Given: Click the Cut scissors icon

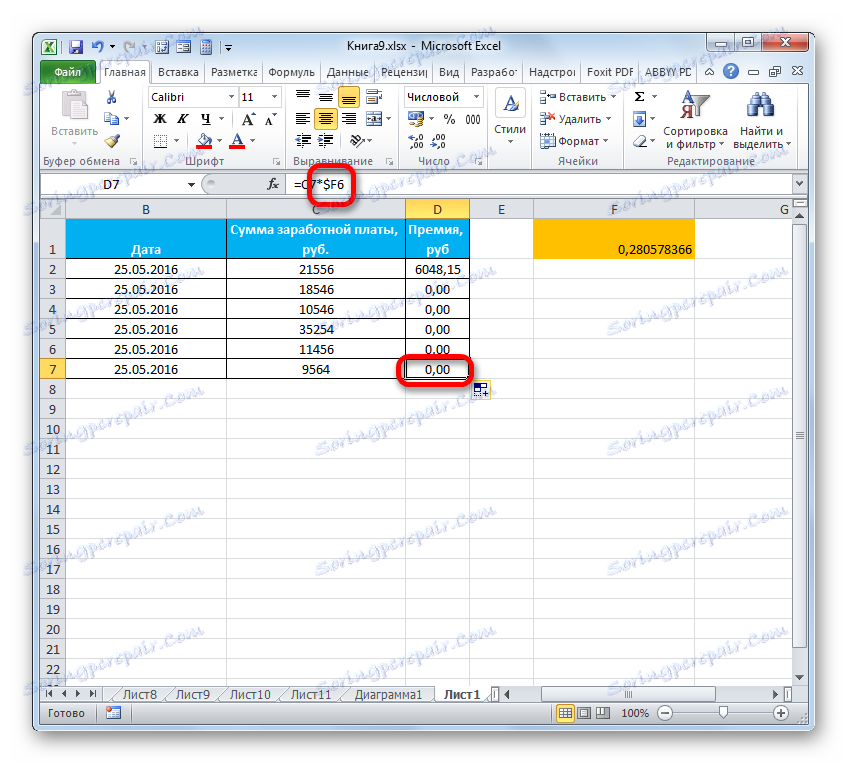Looking at the screenshot, I should point(111,97).
